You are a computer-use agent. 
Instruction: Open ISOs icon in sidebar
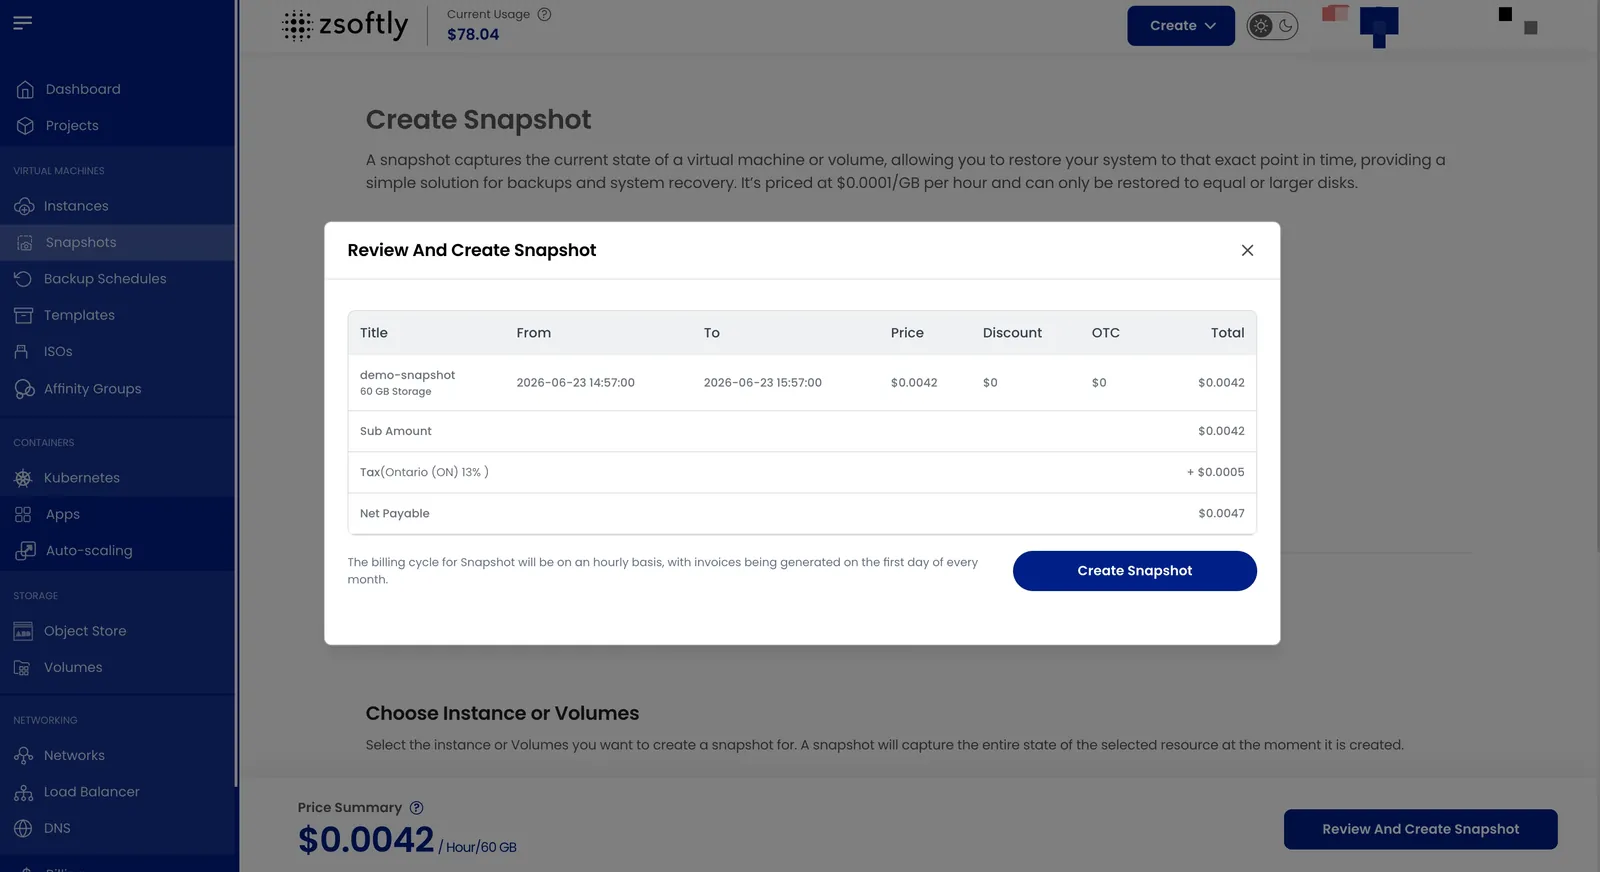tap(22, 352)
